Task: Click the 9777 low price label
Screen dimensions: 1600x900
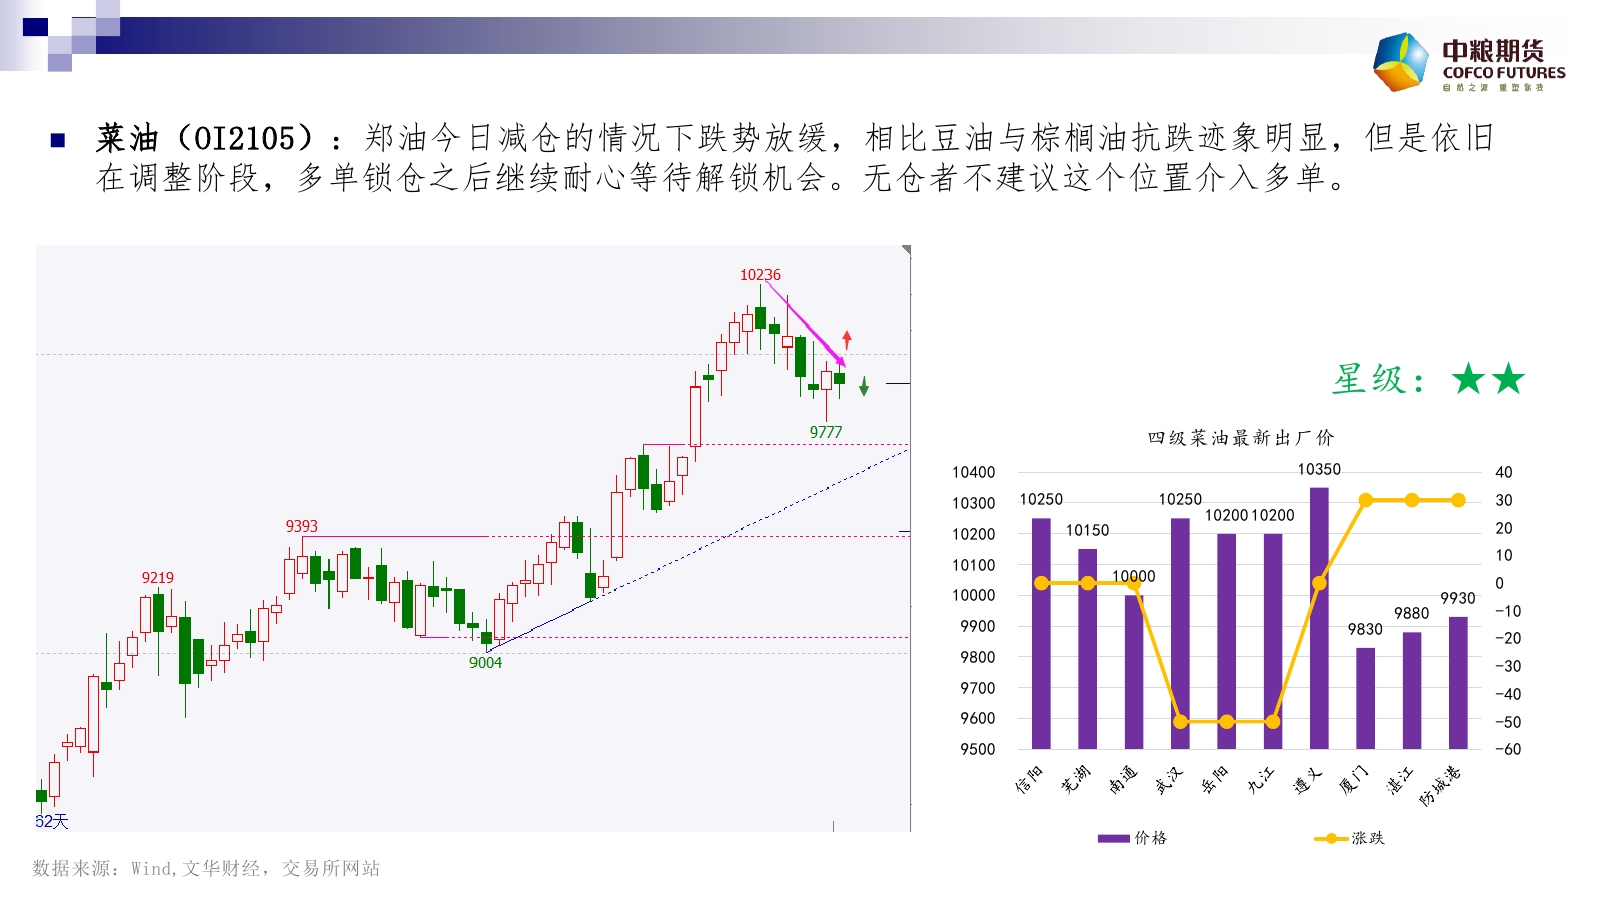Action: tap(826, 432)
